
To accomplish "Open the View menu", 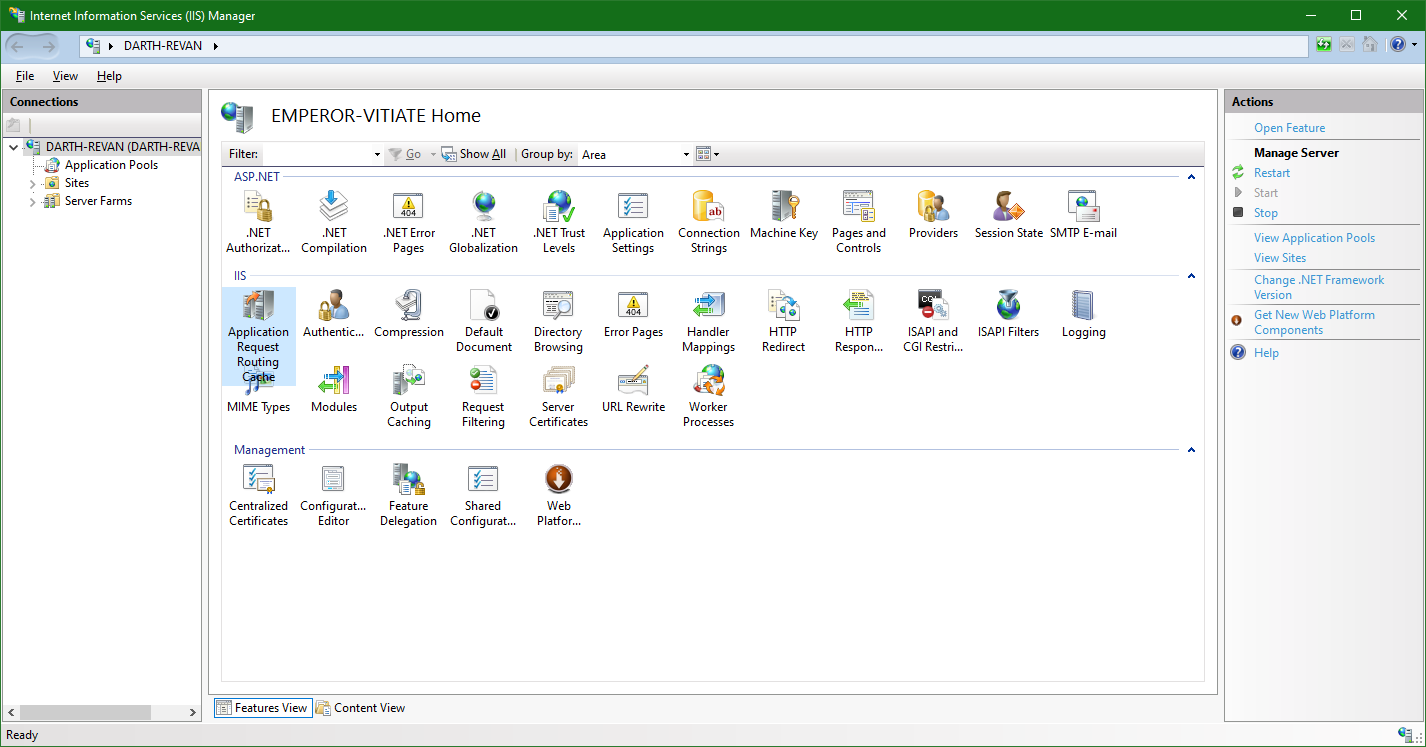I will [64, 75].
